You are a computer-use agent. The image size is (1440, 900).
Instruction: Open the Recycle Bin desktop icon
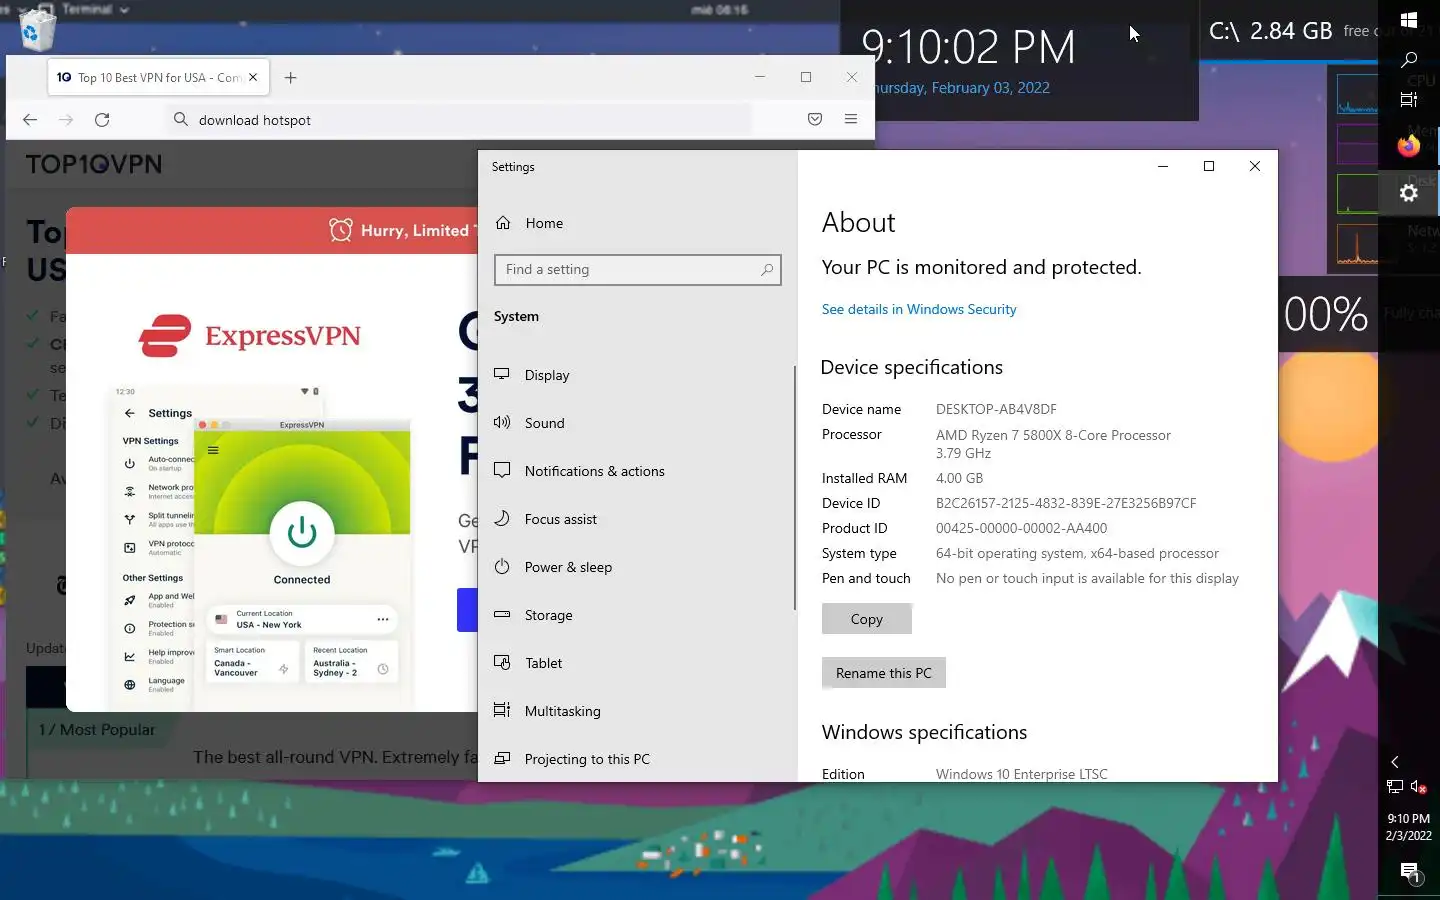click(37, 30)
